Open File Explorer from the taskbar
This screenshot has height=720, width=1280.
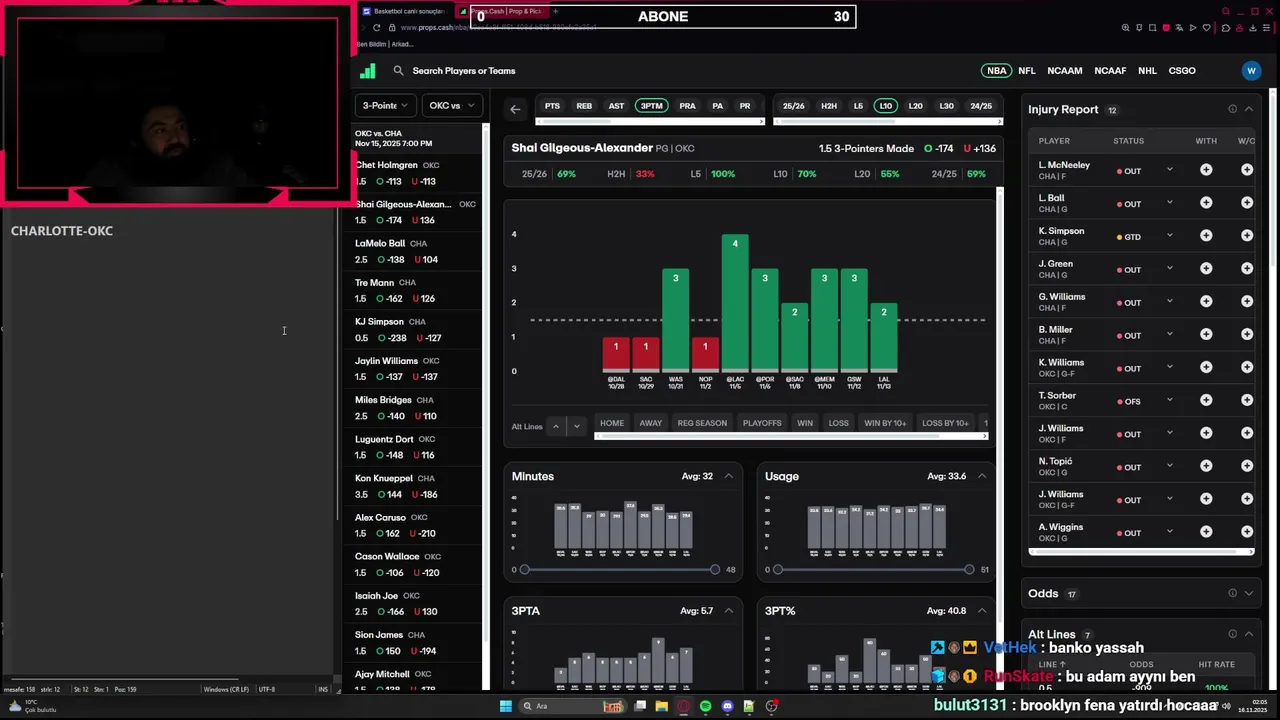click(661, 706)
